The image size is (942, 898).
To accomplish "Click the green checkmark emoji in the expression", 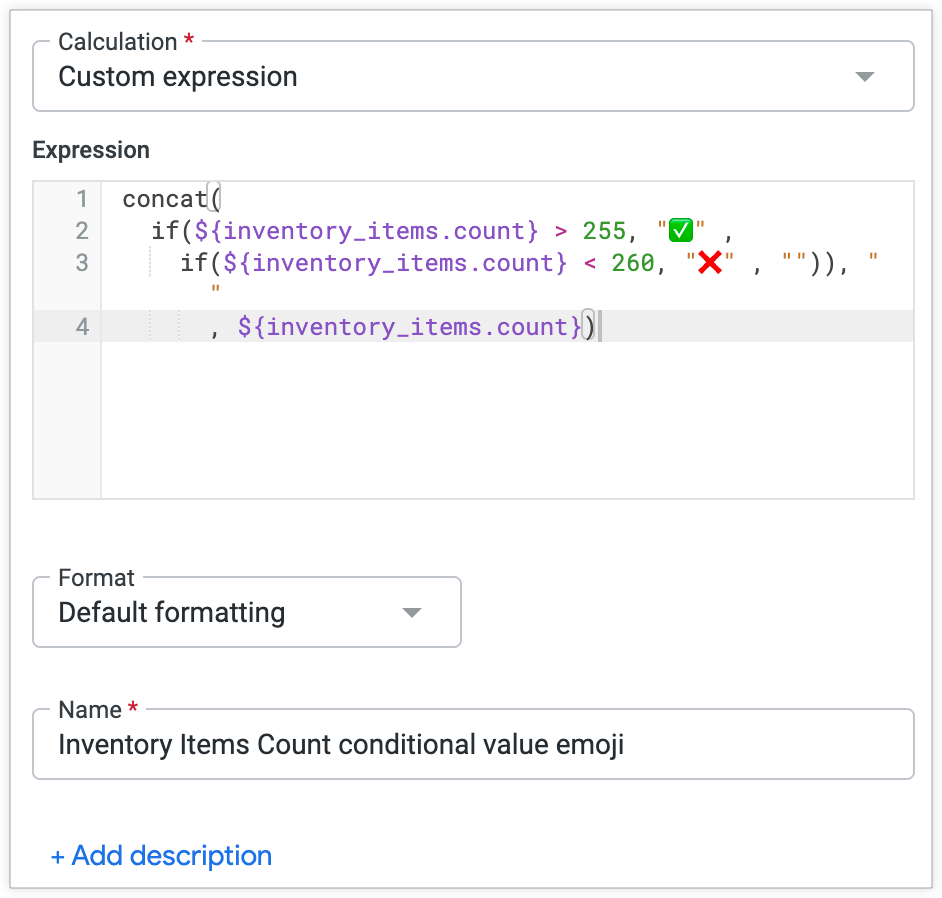I will tap(680, 229).
